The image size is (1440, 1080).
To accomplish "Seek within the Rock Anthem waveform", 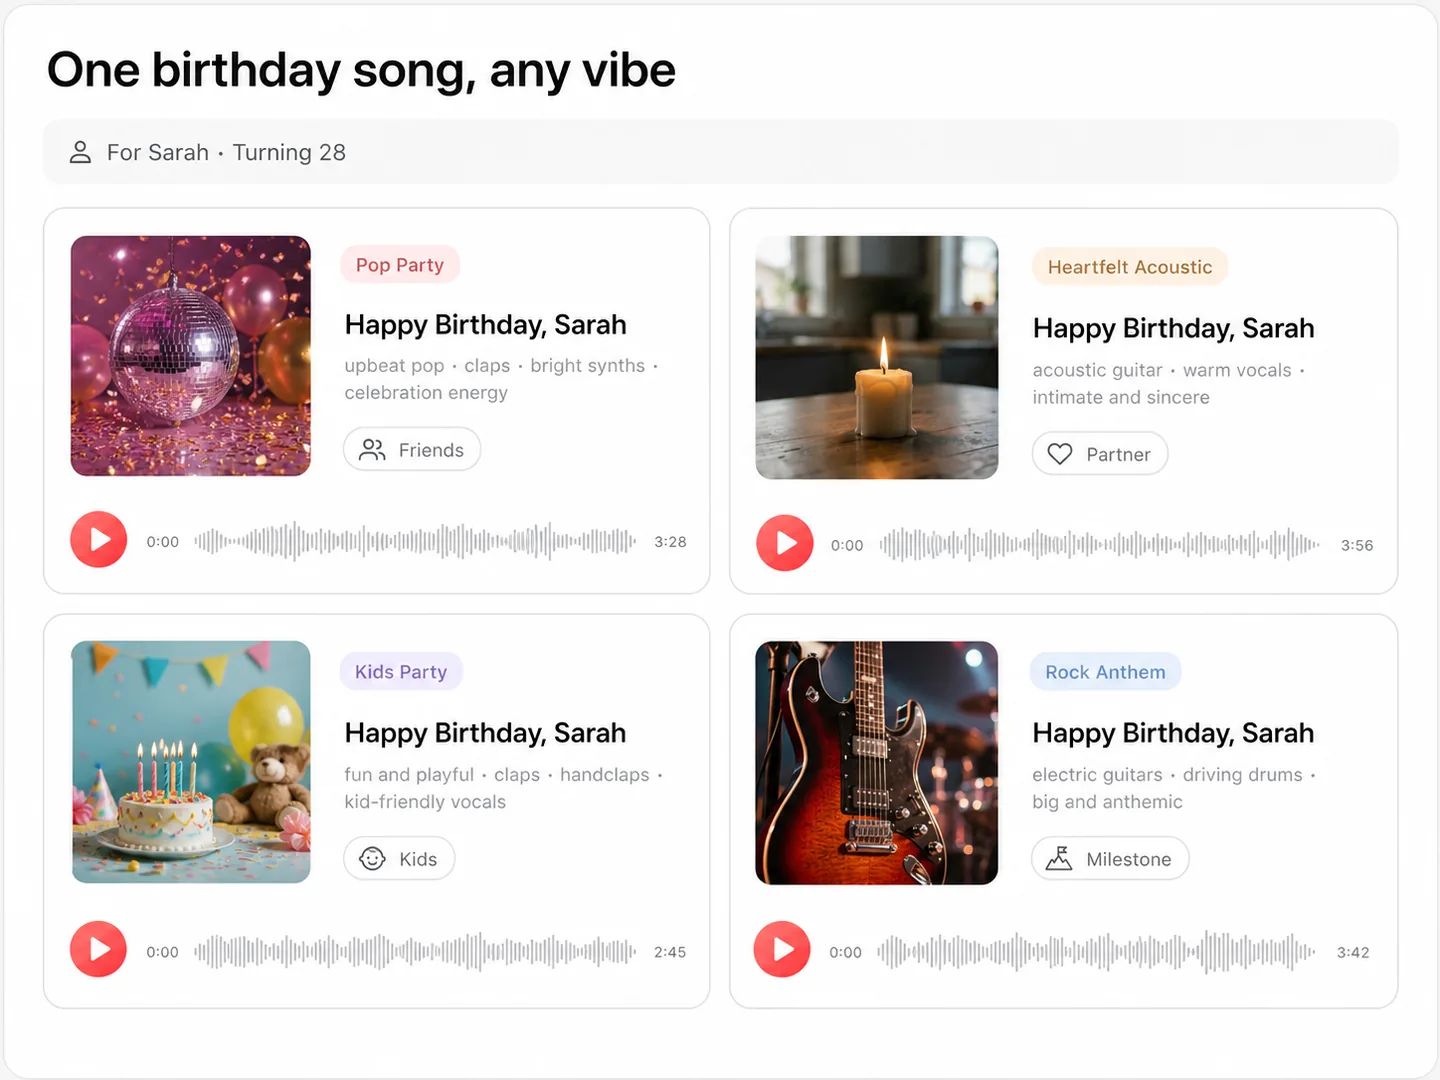I will pyautogui.click(x=1097, y=952).
